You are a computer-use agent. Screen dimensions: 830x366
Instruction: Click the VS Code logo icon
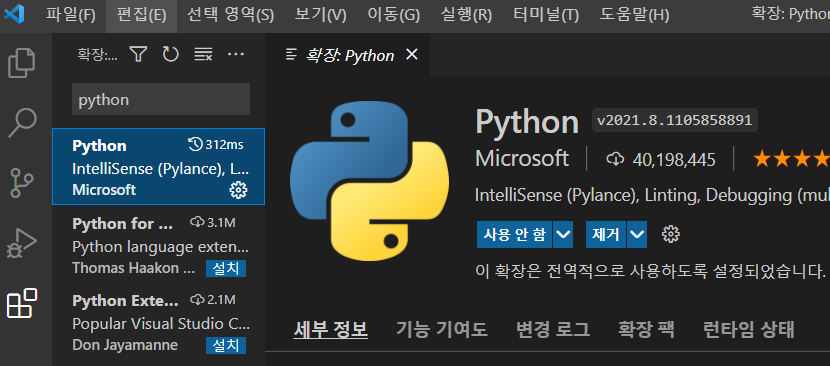(x=14, y=14)
